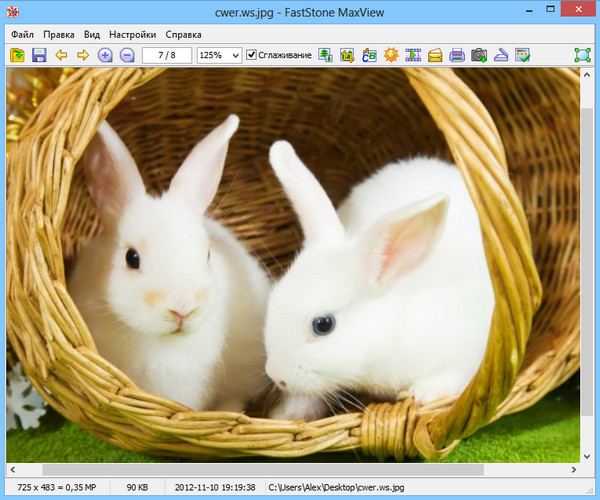The height and width of the screenshot is (500, 600).
Task: Expand the 125% zoom level dropdown
Action: tap(235, 55)
